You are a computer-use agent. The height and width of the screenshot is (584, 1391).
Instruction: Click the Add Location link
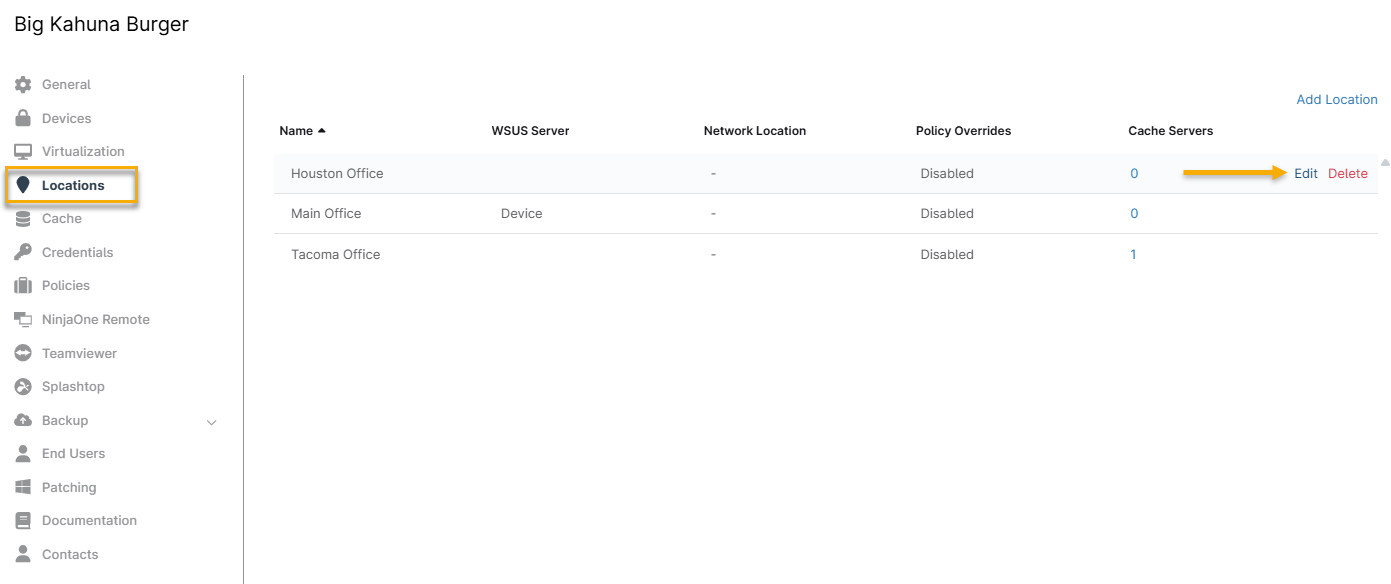pos(1336,100)
